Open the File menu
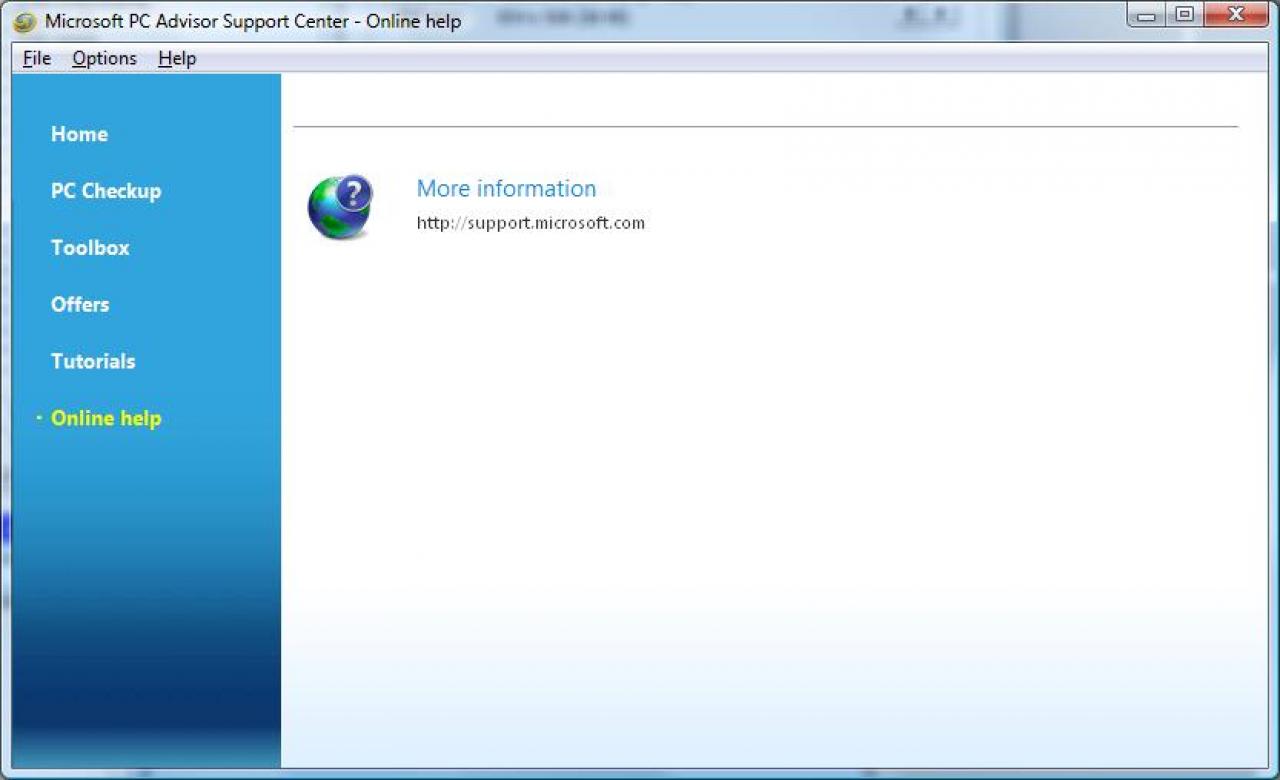Screen dimensions: 1280x780 (x=37, y=58)
